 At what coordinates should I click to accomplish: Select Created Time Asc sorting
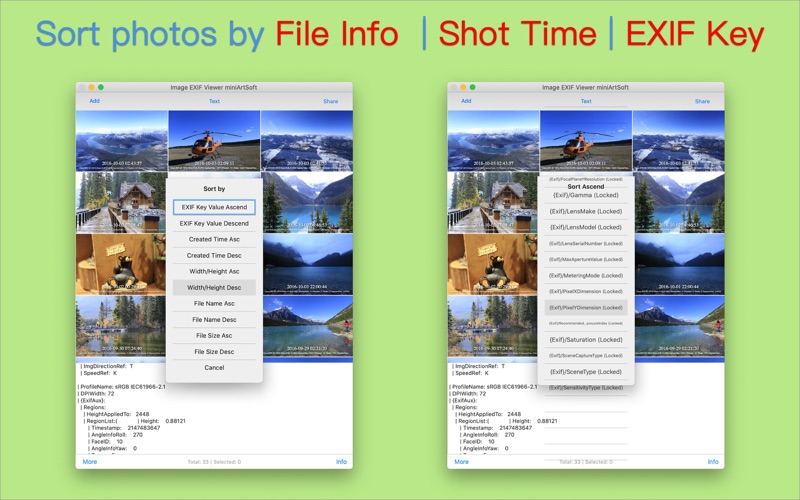tap(214, 239)
